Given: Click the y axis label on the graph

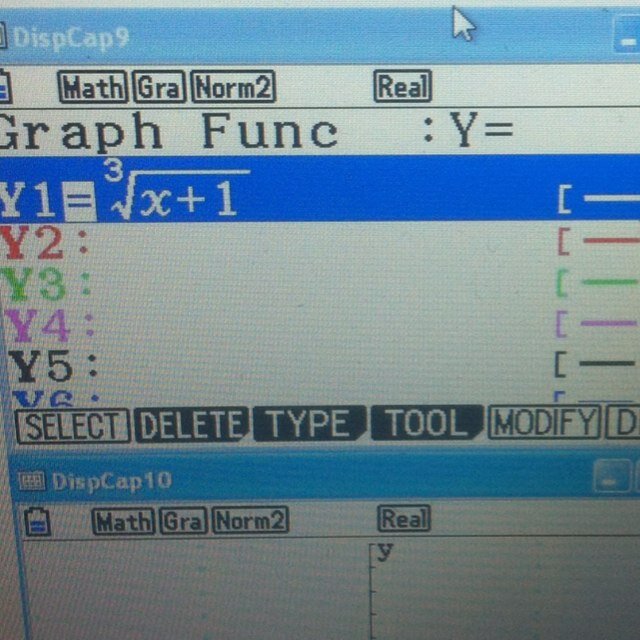Looking at the screenshot, I should 385,552.
